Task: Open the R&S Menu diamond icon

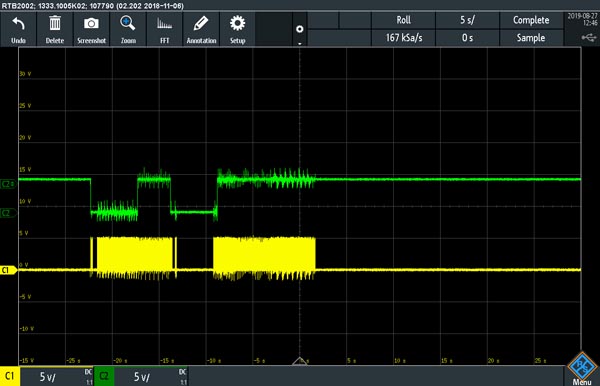Action: coord(582,367)
